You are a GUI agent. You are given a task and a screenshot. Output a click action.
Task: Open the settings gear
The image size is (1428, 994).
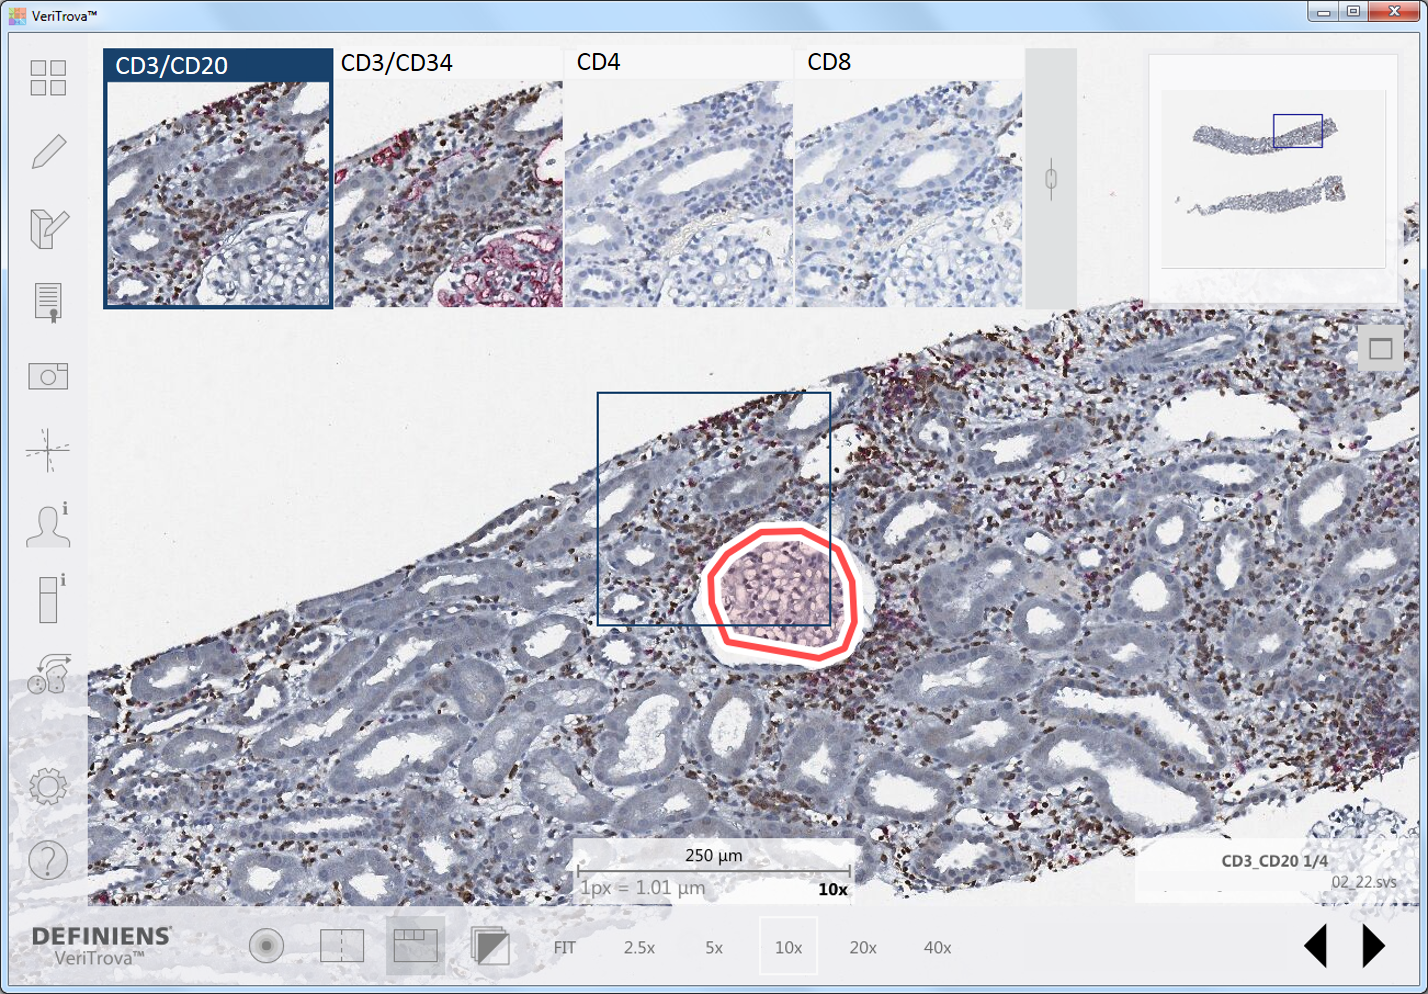pyautogui.click(x=48, y=787)
